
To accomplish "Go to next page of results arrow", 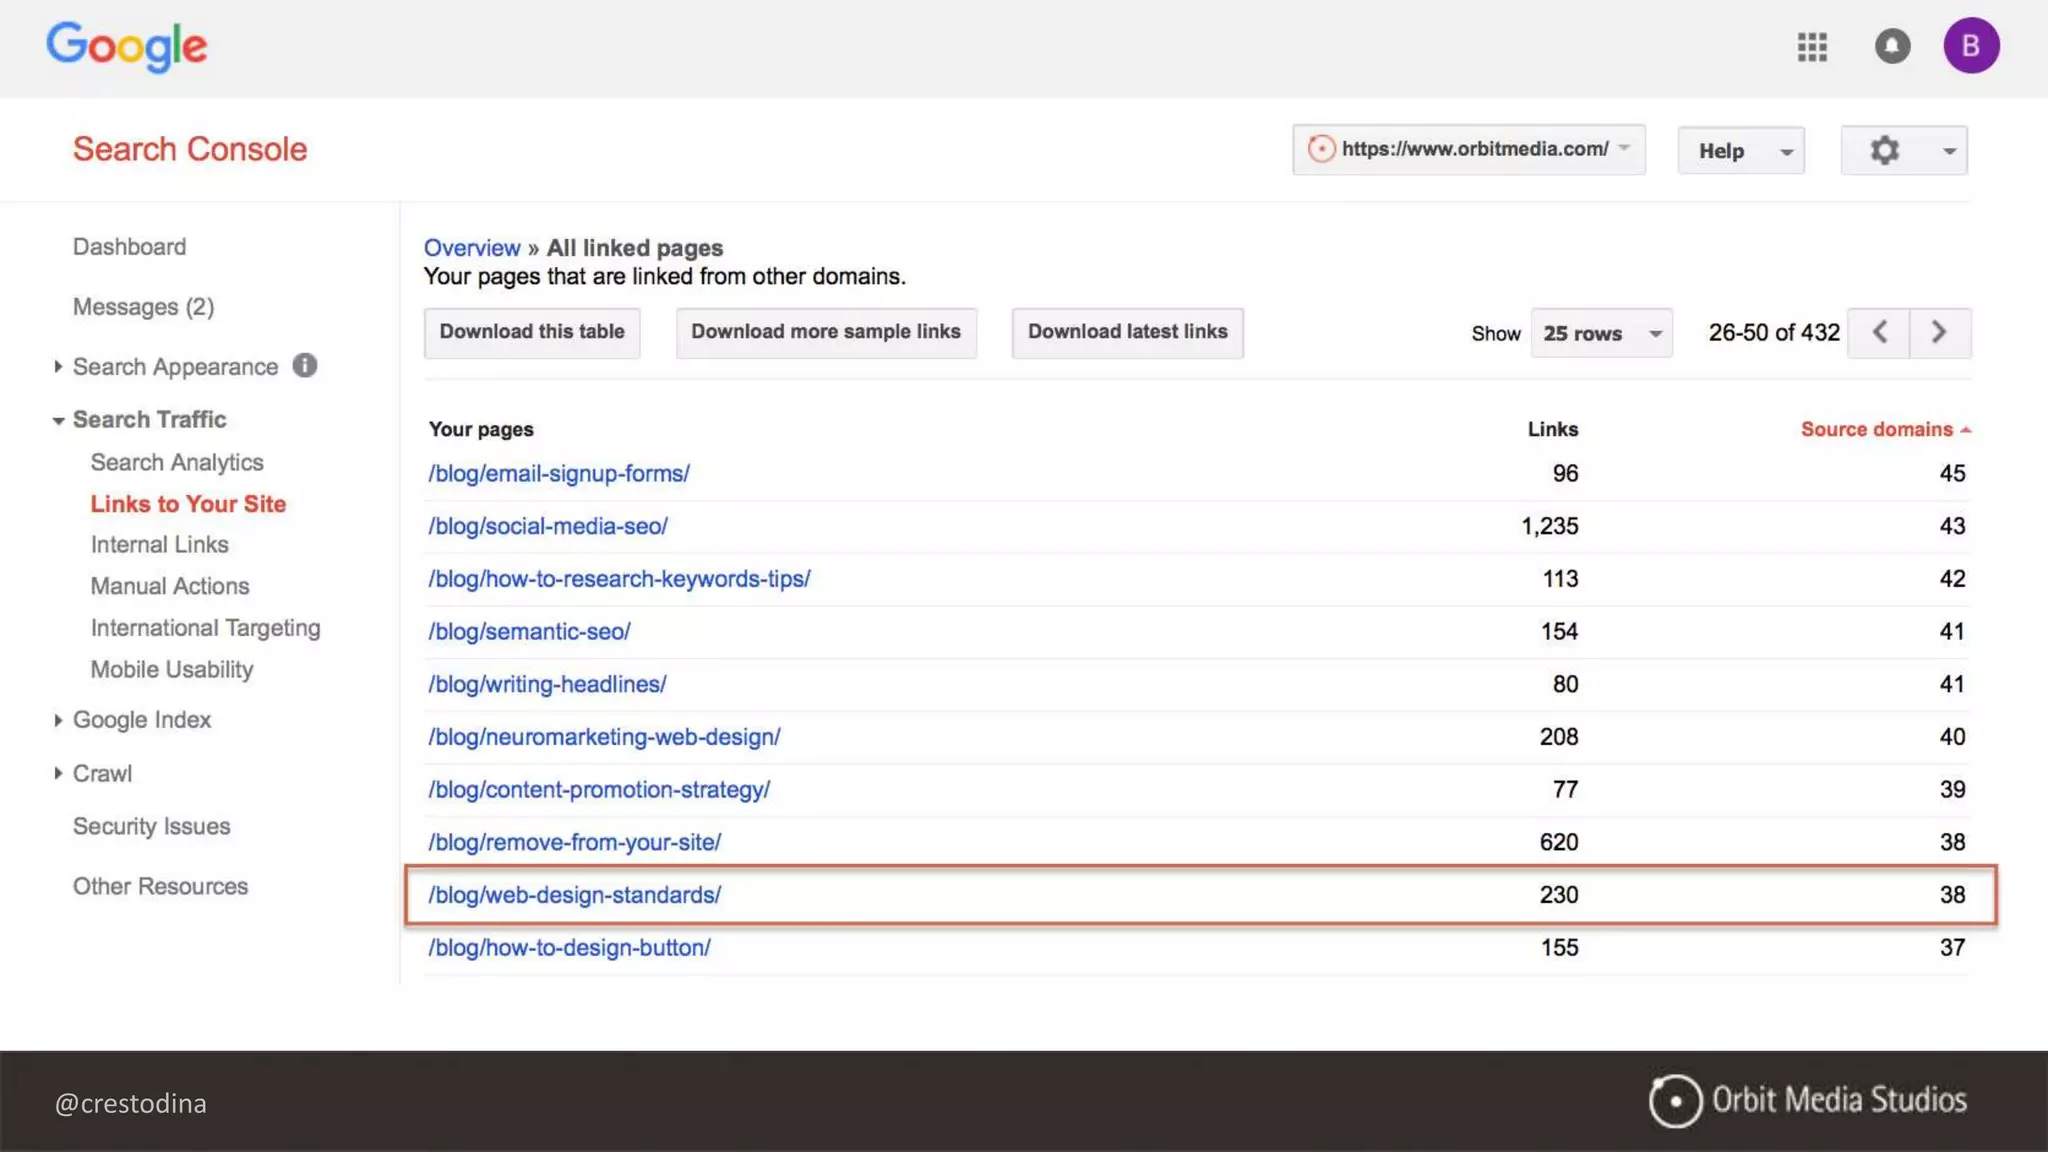I will pyautogui.click(x=1939, y=333).
